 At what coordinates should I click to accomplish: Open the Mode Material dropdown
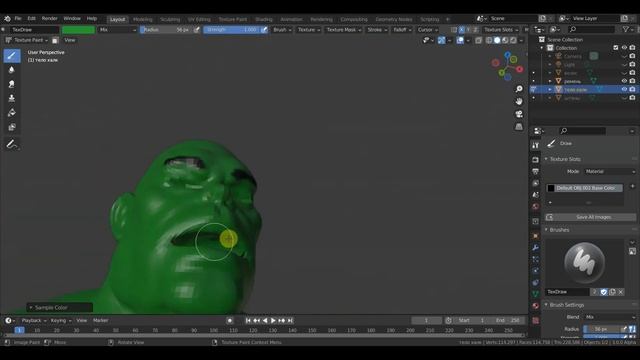[610, 171]
